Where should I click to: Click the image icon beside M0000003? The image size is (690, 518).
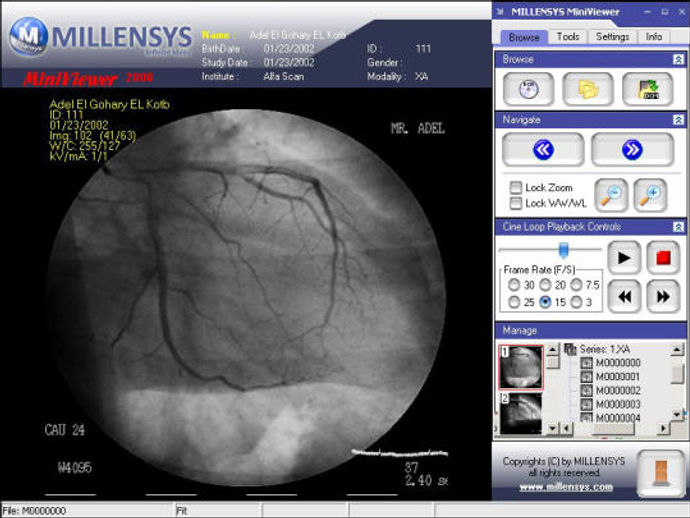pyautogui.click(x=587, y=404)
